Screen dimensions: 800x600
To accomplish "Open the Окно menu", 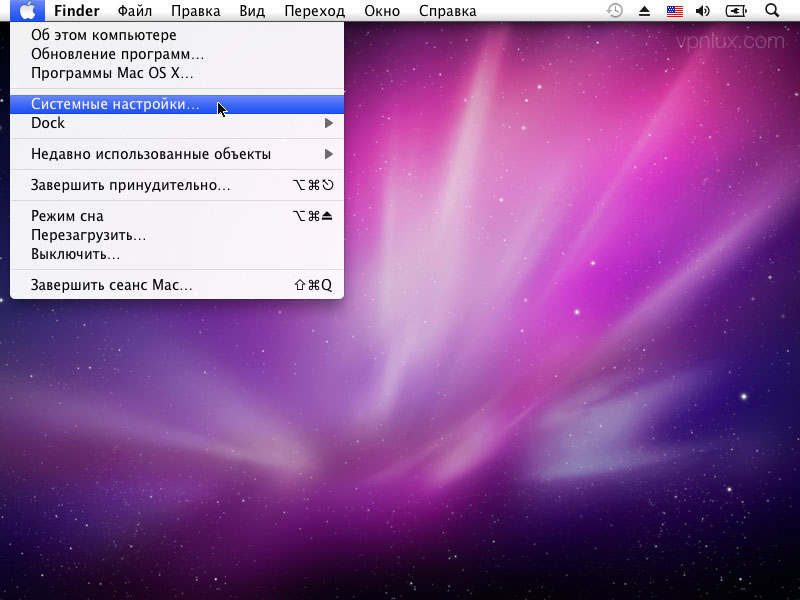I will (382, 11).
